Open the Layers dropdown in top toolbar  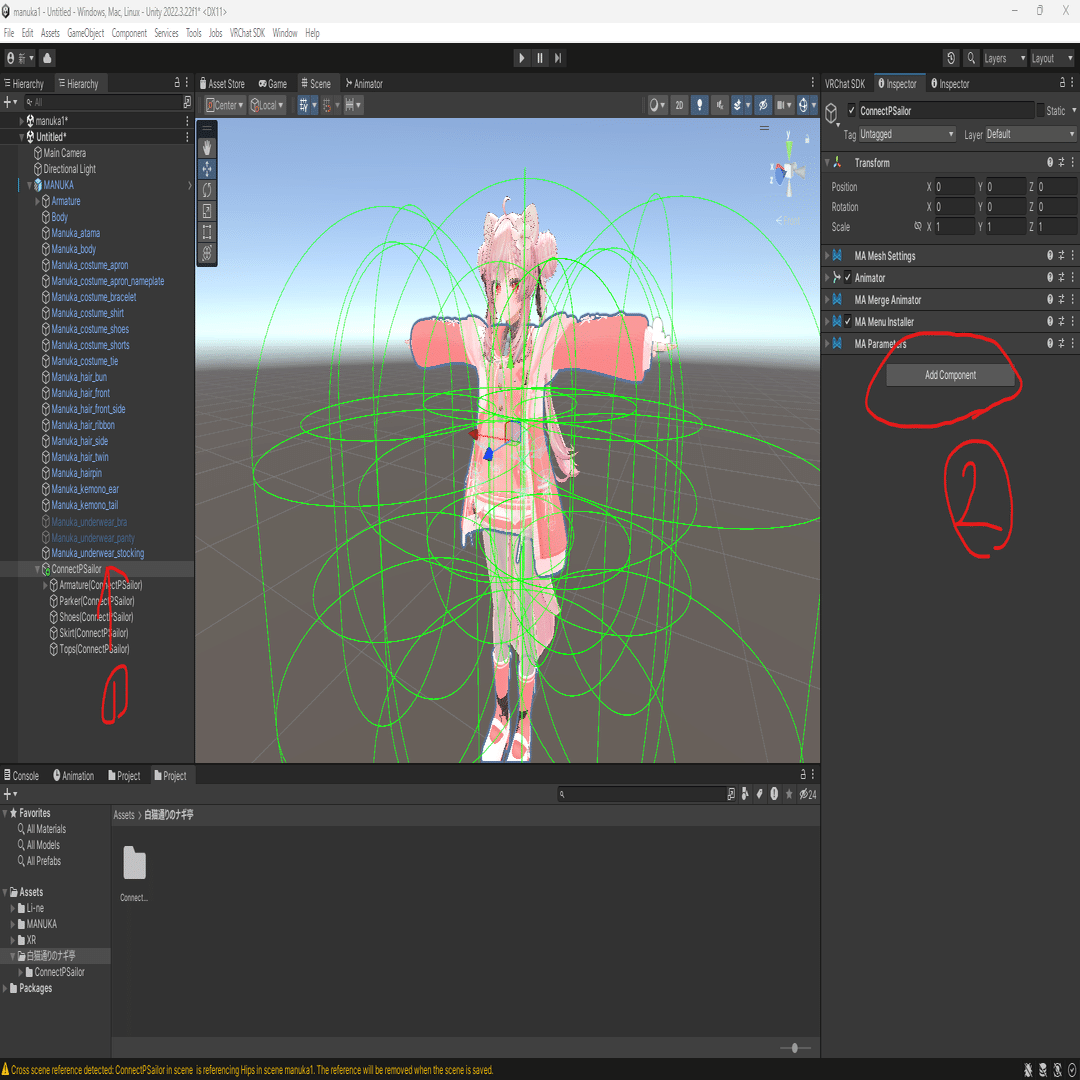tap(1004, 59)
